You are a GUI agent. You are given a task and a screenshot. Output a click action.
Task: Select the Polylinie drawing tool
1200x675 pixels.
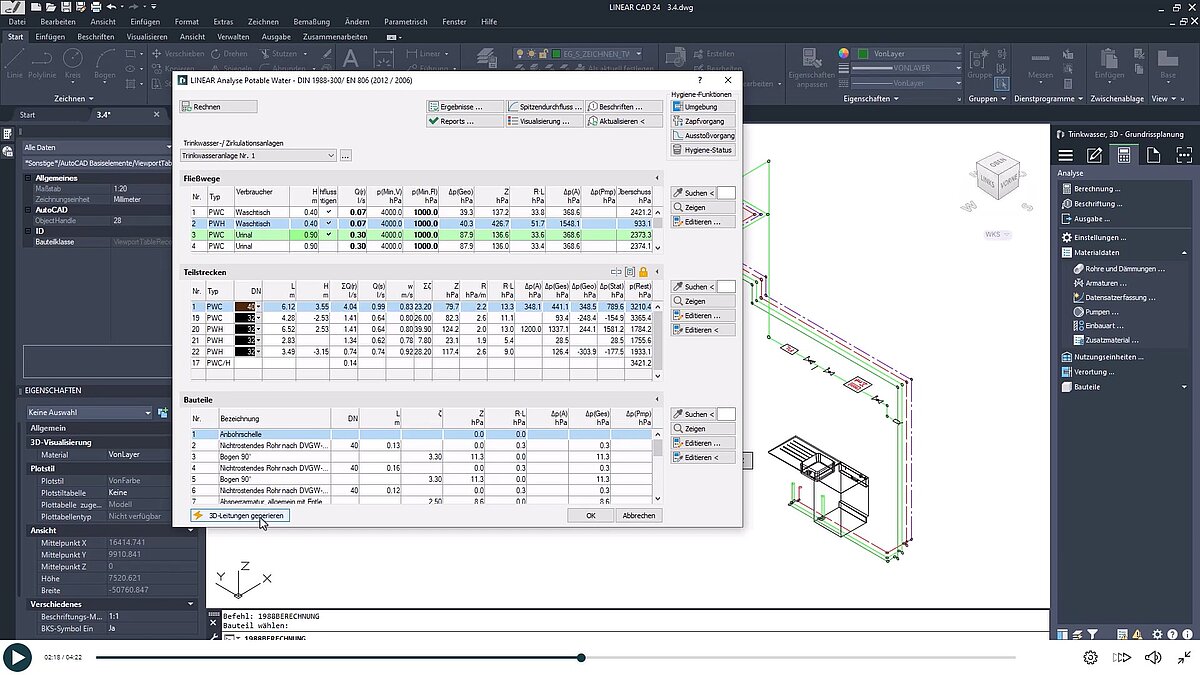click(x=42, y=68)
